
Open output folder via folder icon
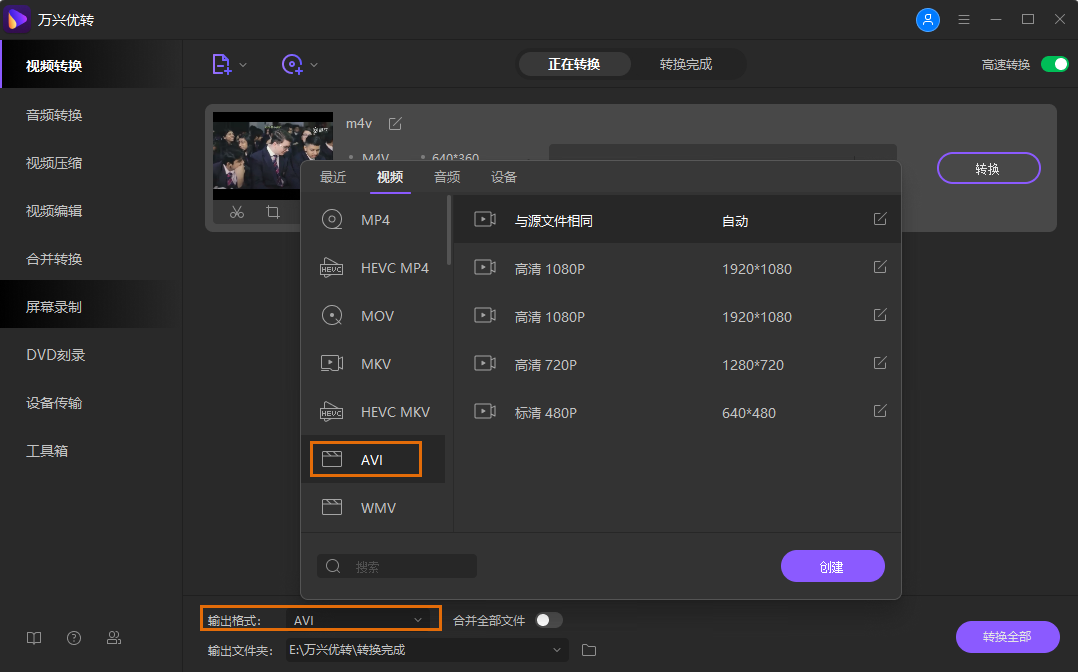pos(588,649)
